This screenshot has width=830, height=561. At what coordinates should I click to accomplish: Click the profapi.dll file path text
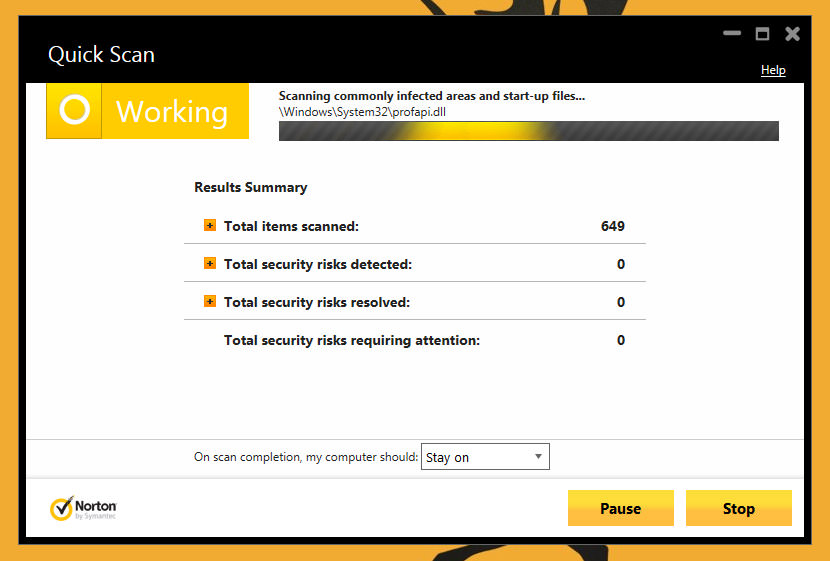(x=362, y=112)
